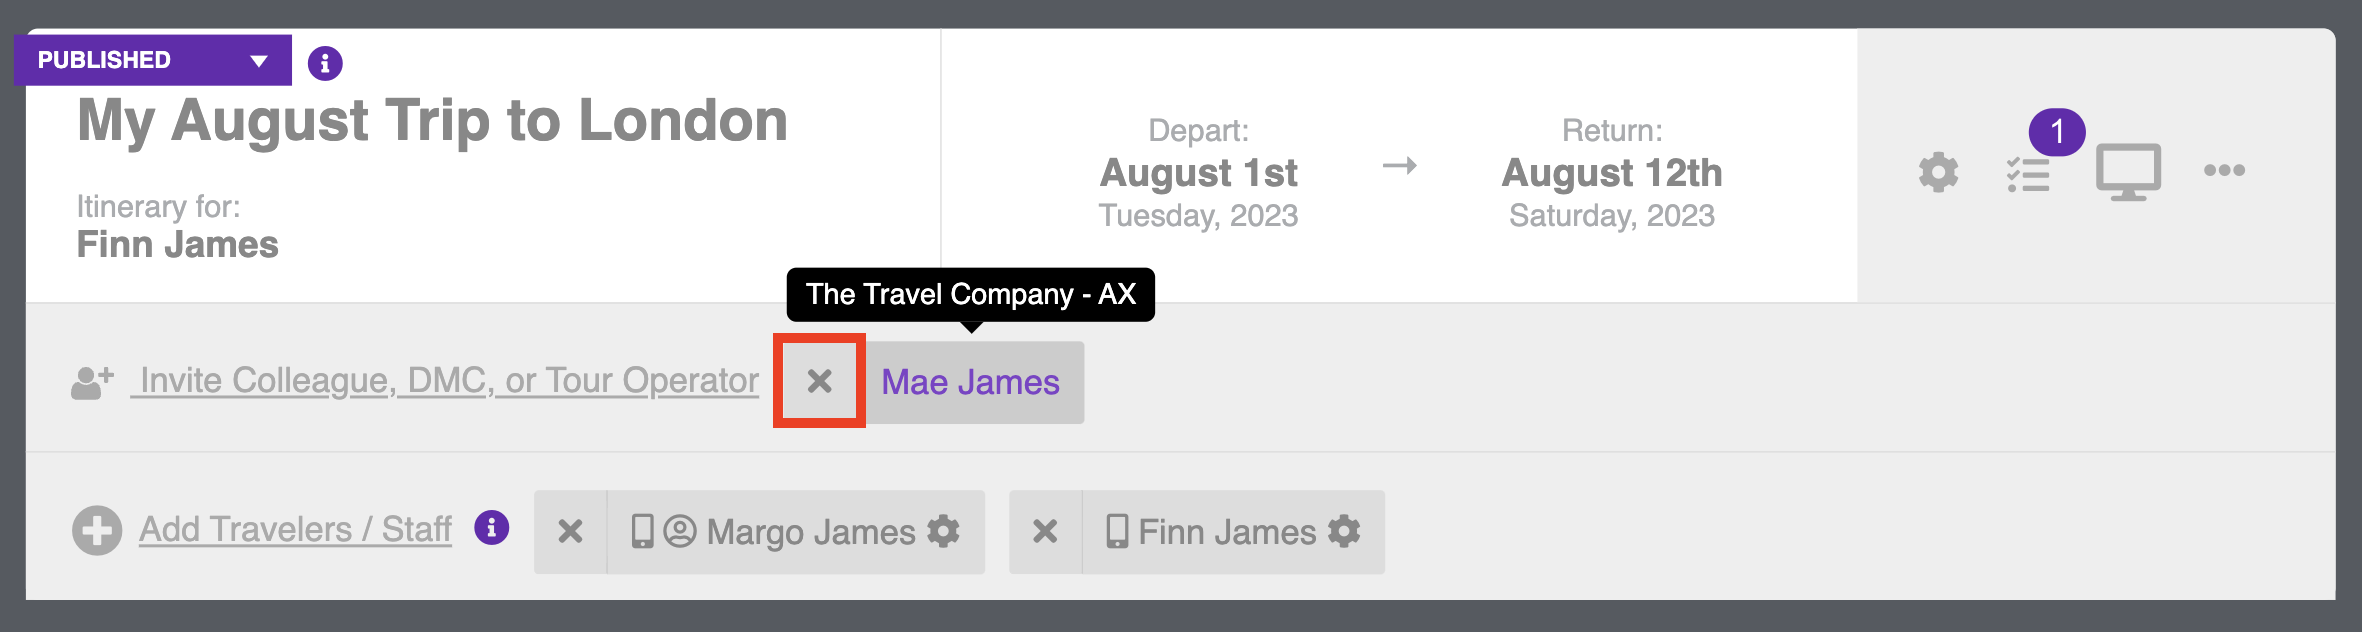The height and width of the screenshot is (632, 2362).
Task: Open the itinerary settings gear icon
Action: point(1938,172)
